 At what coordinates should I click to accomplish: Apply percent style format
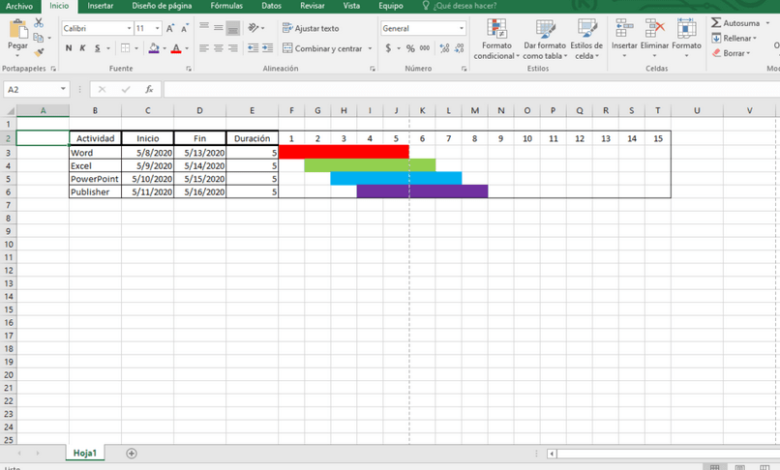[410, 48]
